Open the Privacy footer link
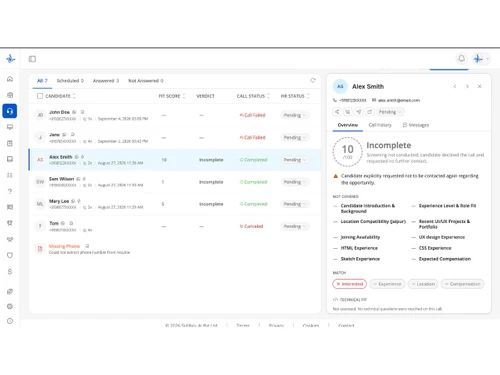The image size is (500, 375). coord(276,325)
